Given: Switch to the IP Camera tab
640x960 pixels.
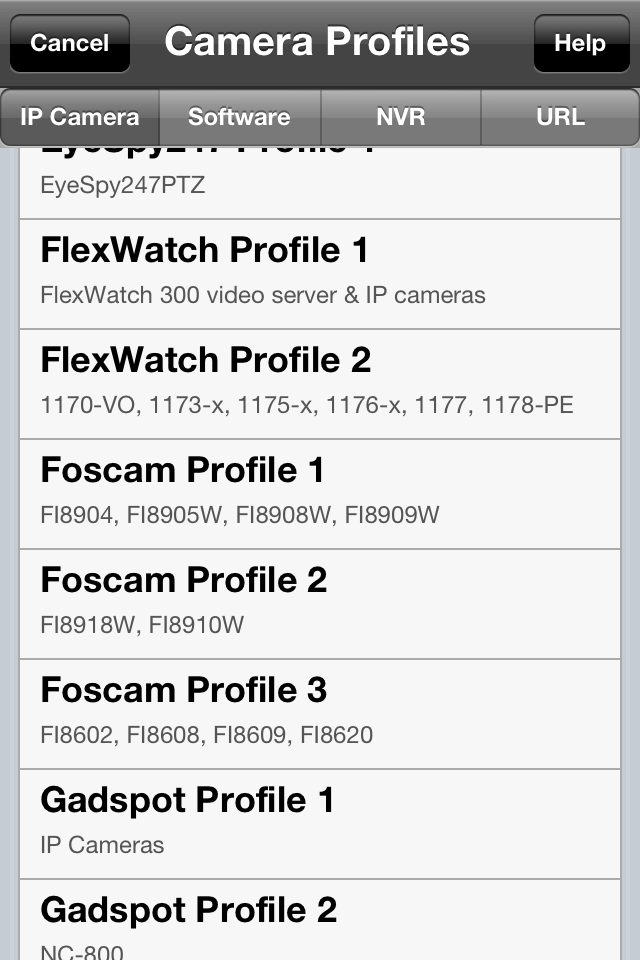Looking at the screenshot, I should coord(80,117).
